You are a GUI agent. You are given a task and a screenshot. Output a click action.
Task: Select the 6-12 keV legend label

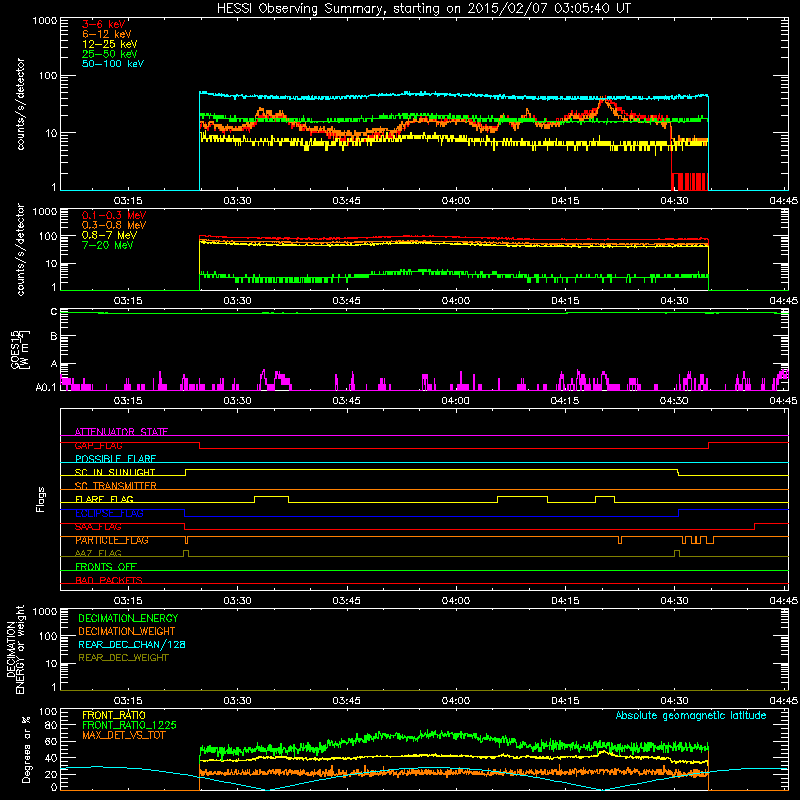click(107, 34)
